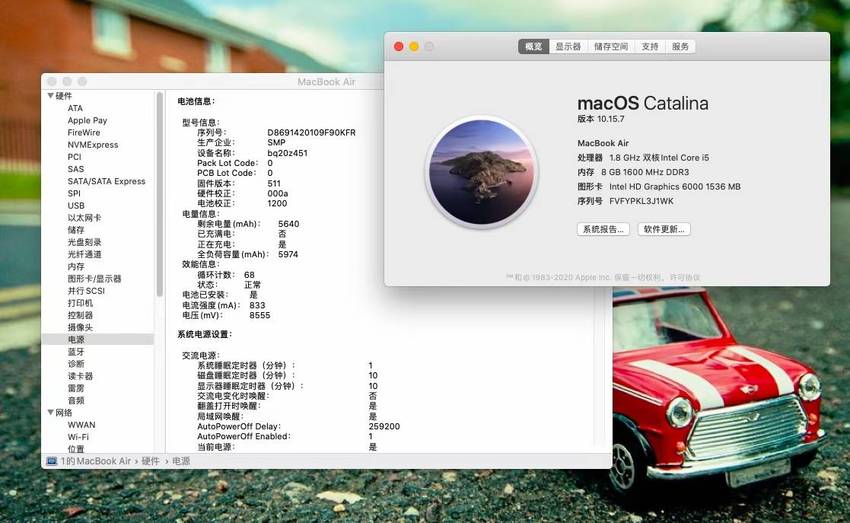The height and width of the screenshot is (523, 850).
Task: Switch to the 显示器 tab
Action: (568, 47)
